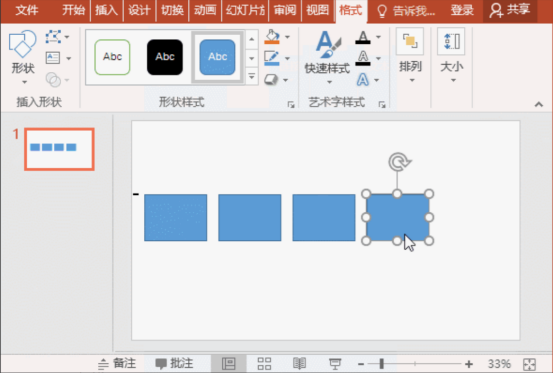Open the 开始 tab
The height and width of the screenshot is (373, 553).
pos(73,10)
